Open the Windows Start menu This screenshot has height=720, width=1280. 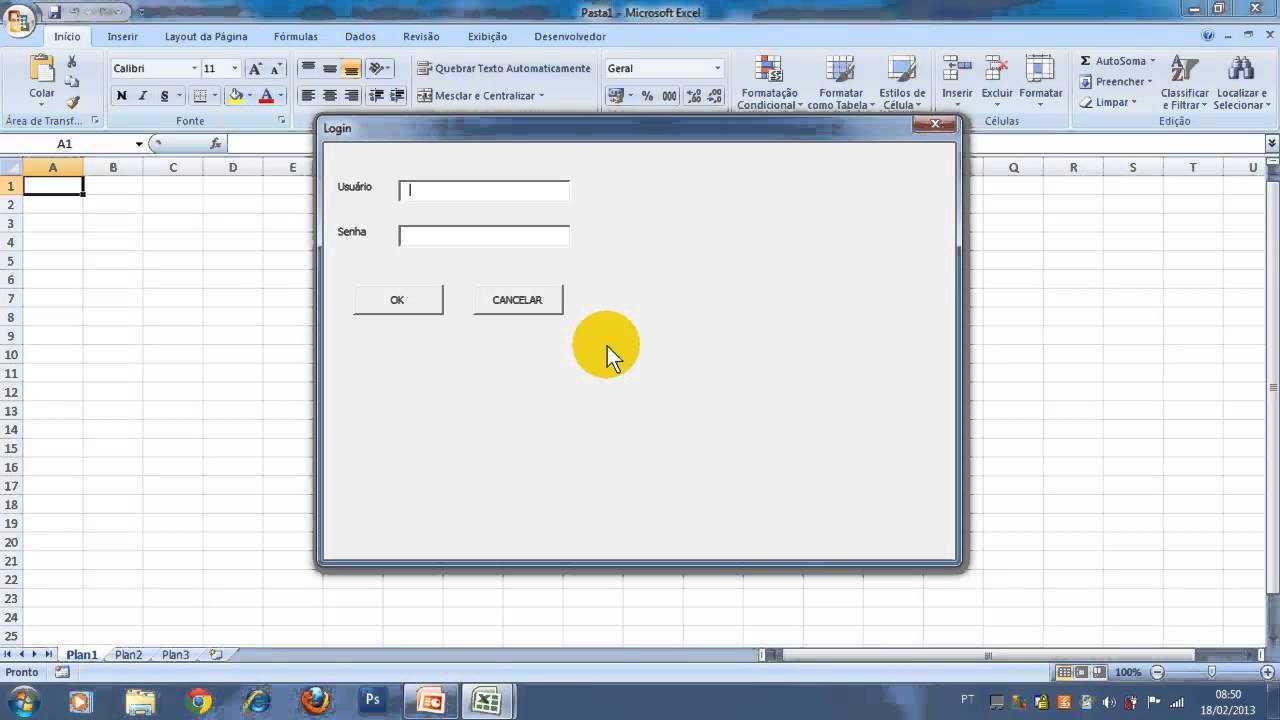pos(24,700)
